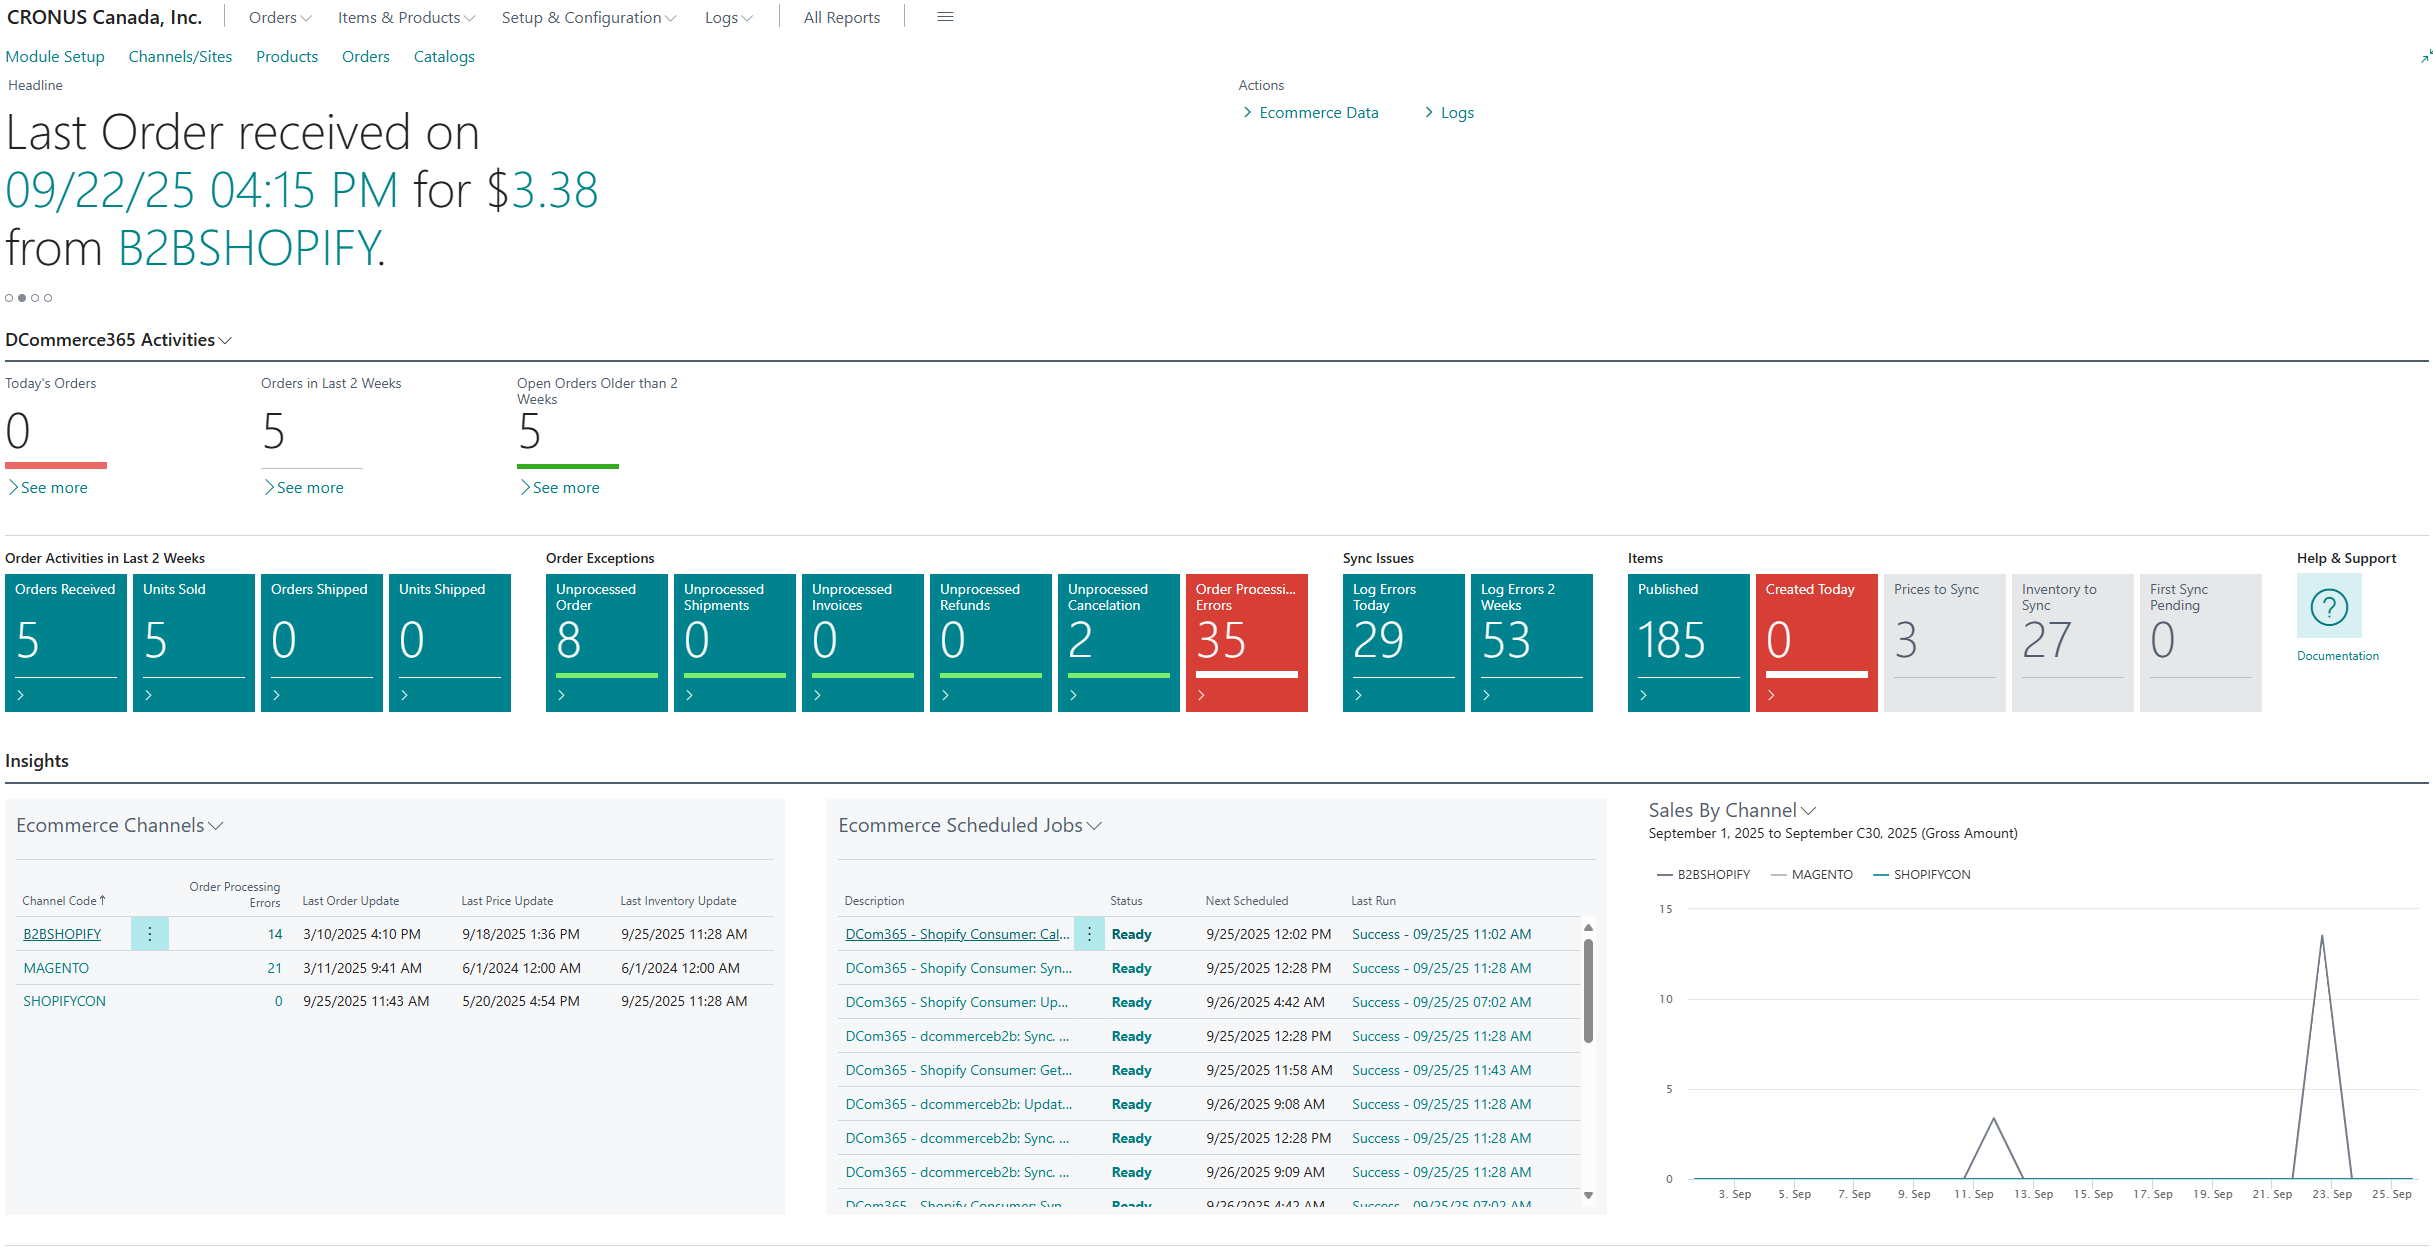
Task: Open Sales By Channel chevron menu
Action: click(1808, 811)
